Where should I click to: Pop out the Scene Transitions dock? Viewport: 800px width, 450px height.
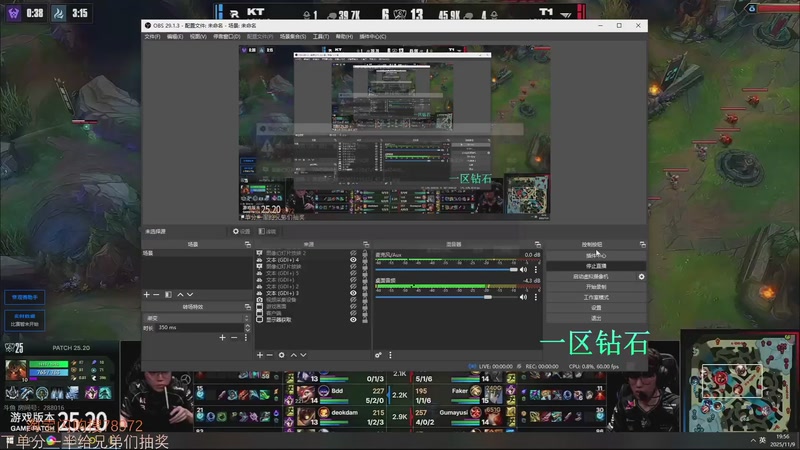(x=247, y=307)
